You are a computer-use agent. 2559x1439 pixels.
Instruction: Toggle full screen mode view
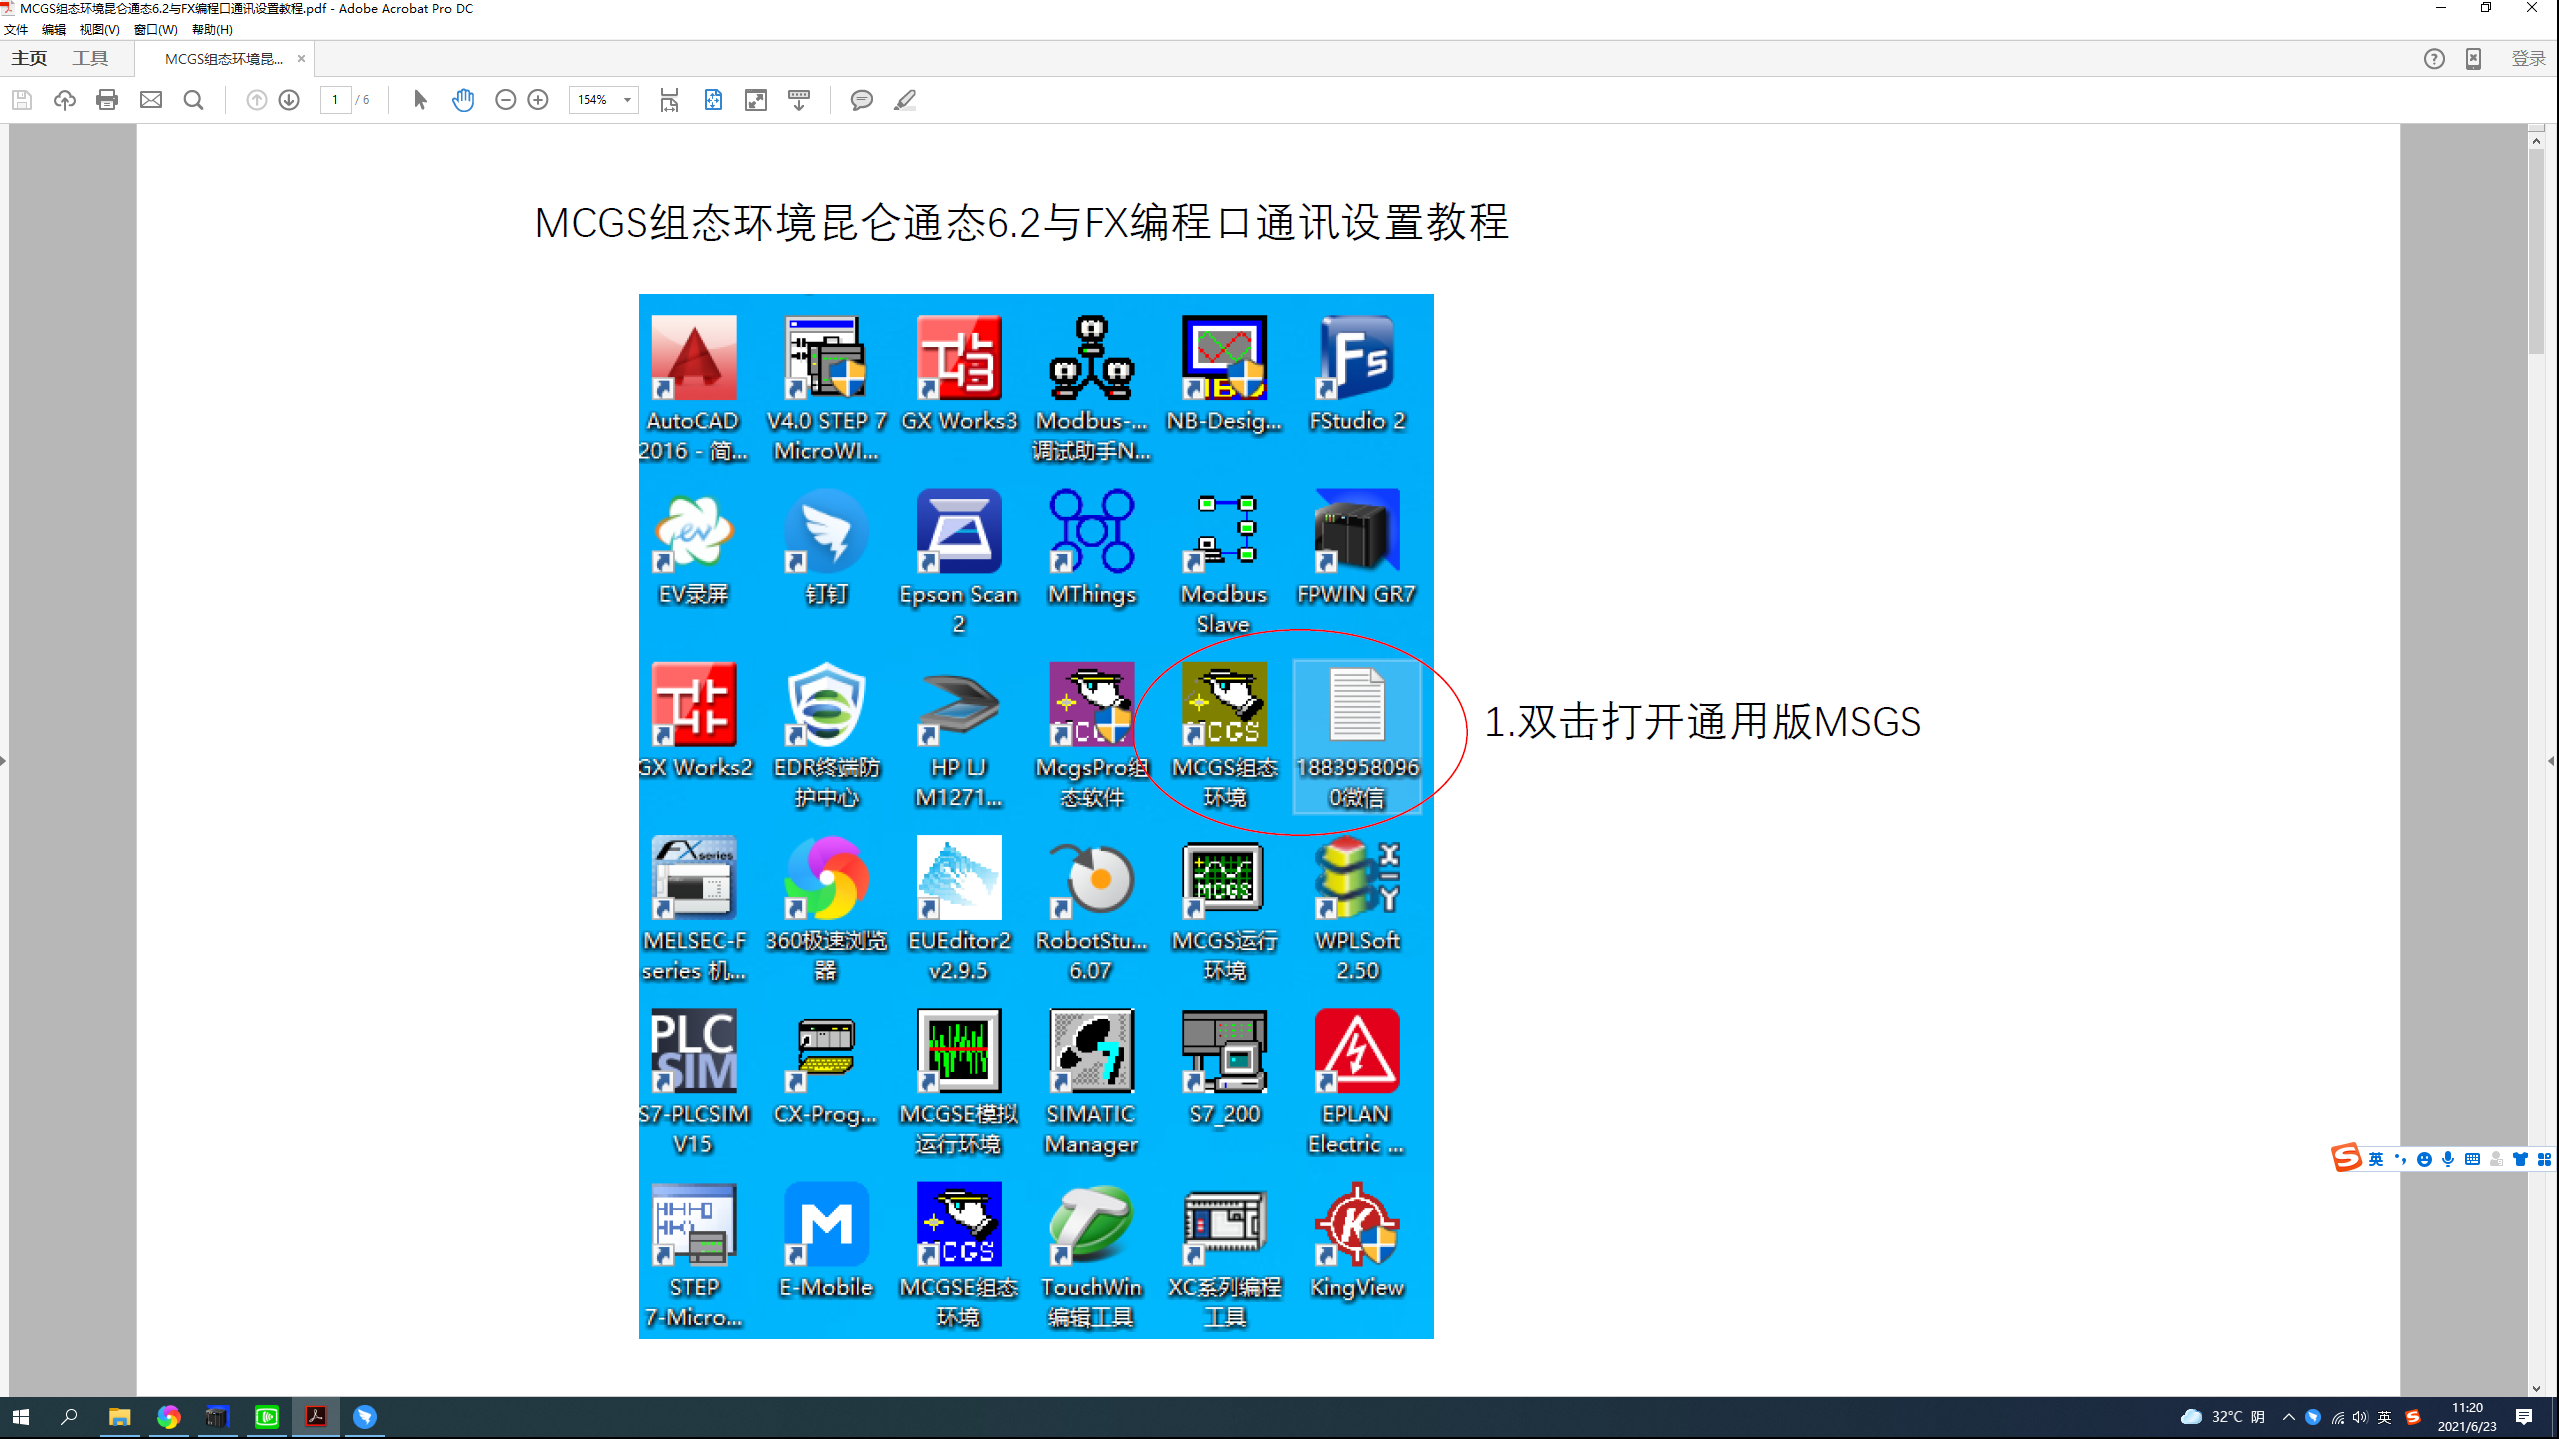(756, 100)
